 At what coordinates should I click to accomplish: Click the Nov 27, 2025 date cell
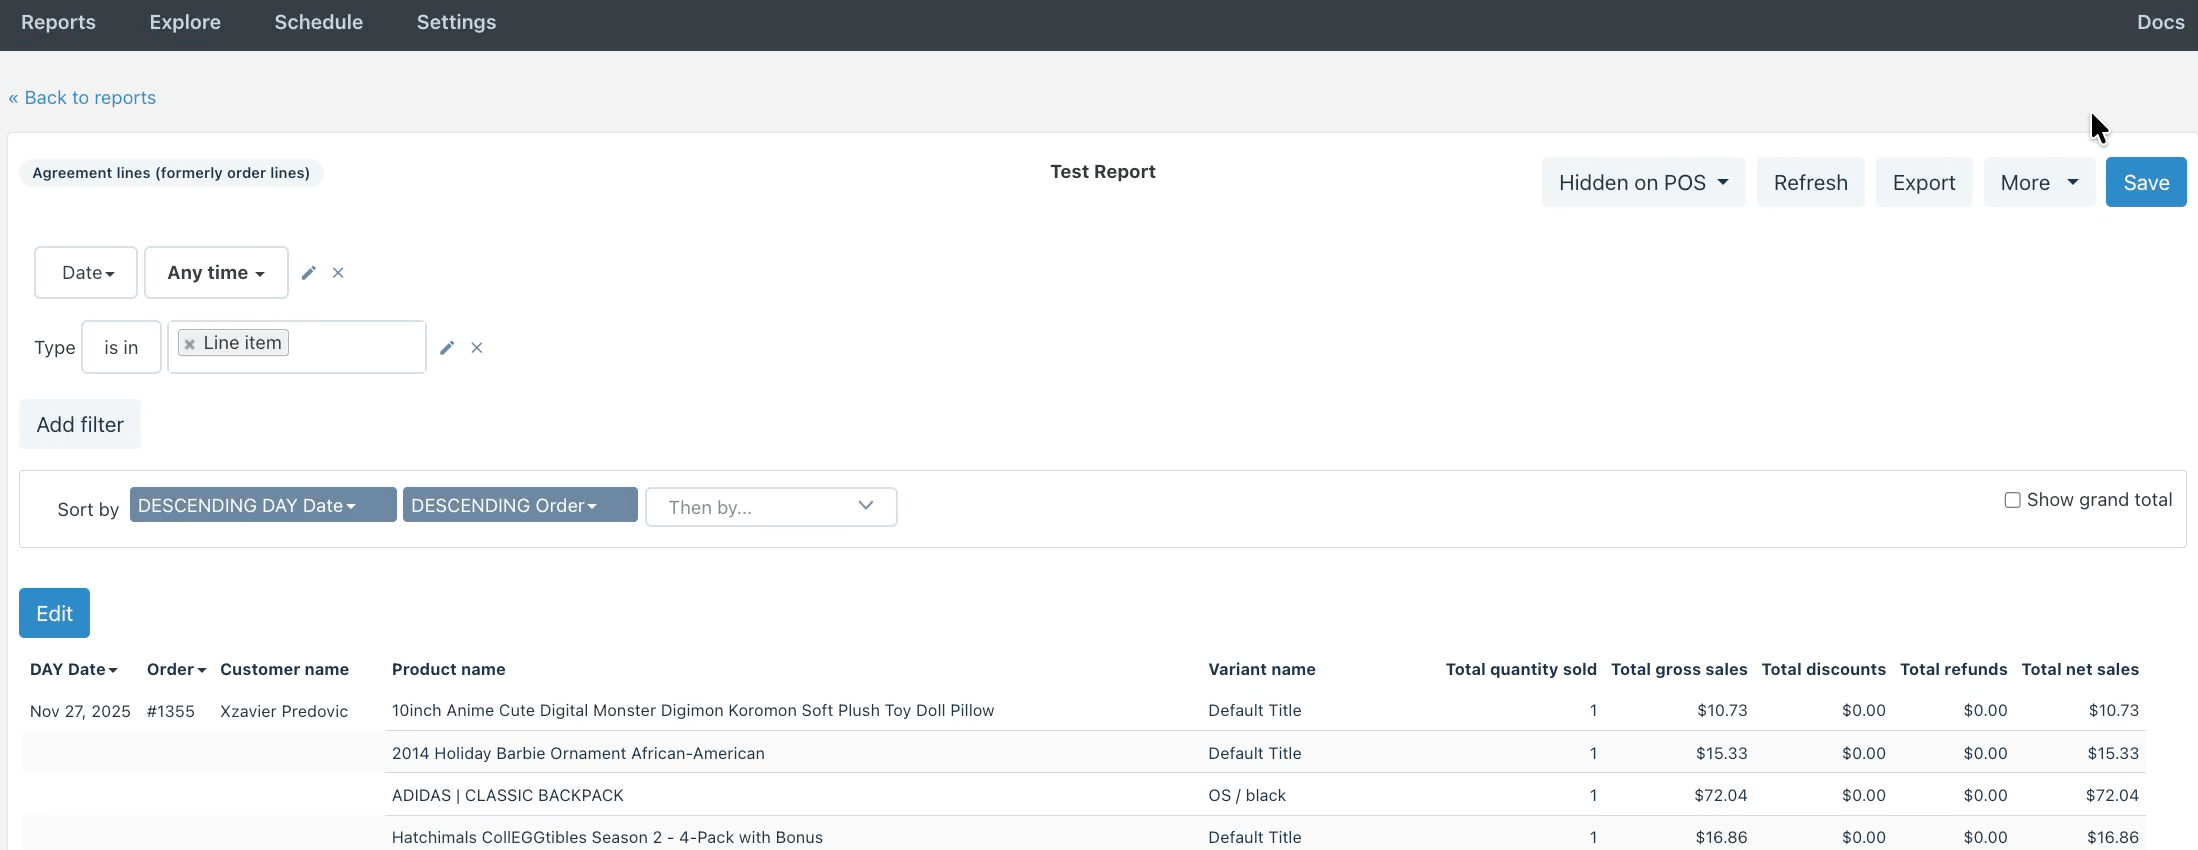(80, 711)
